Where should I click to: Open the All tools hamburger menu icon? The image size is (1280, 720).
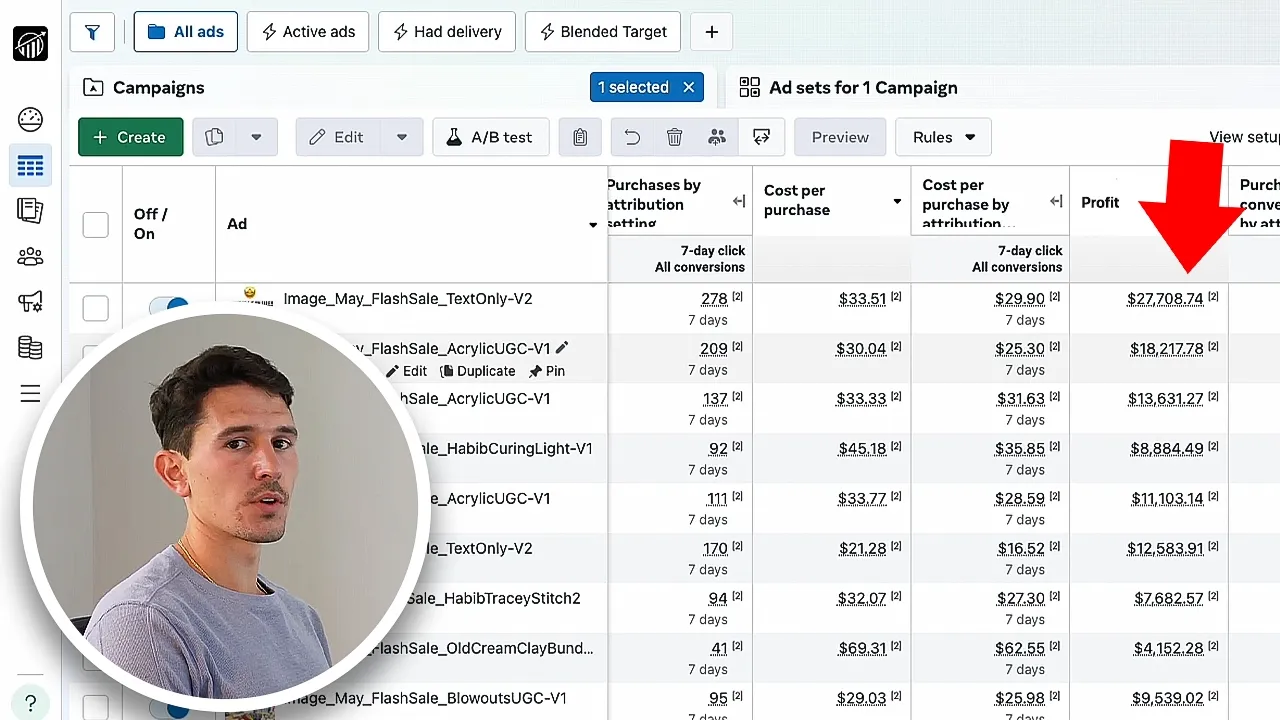click(x=30, y=393)
